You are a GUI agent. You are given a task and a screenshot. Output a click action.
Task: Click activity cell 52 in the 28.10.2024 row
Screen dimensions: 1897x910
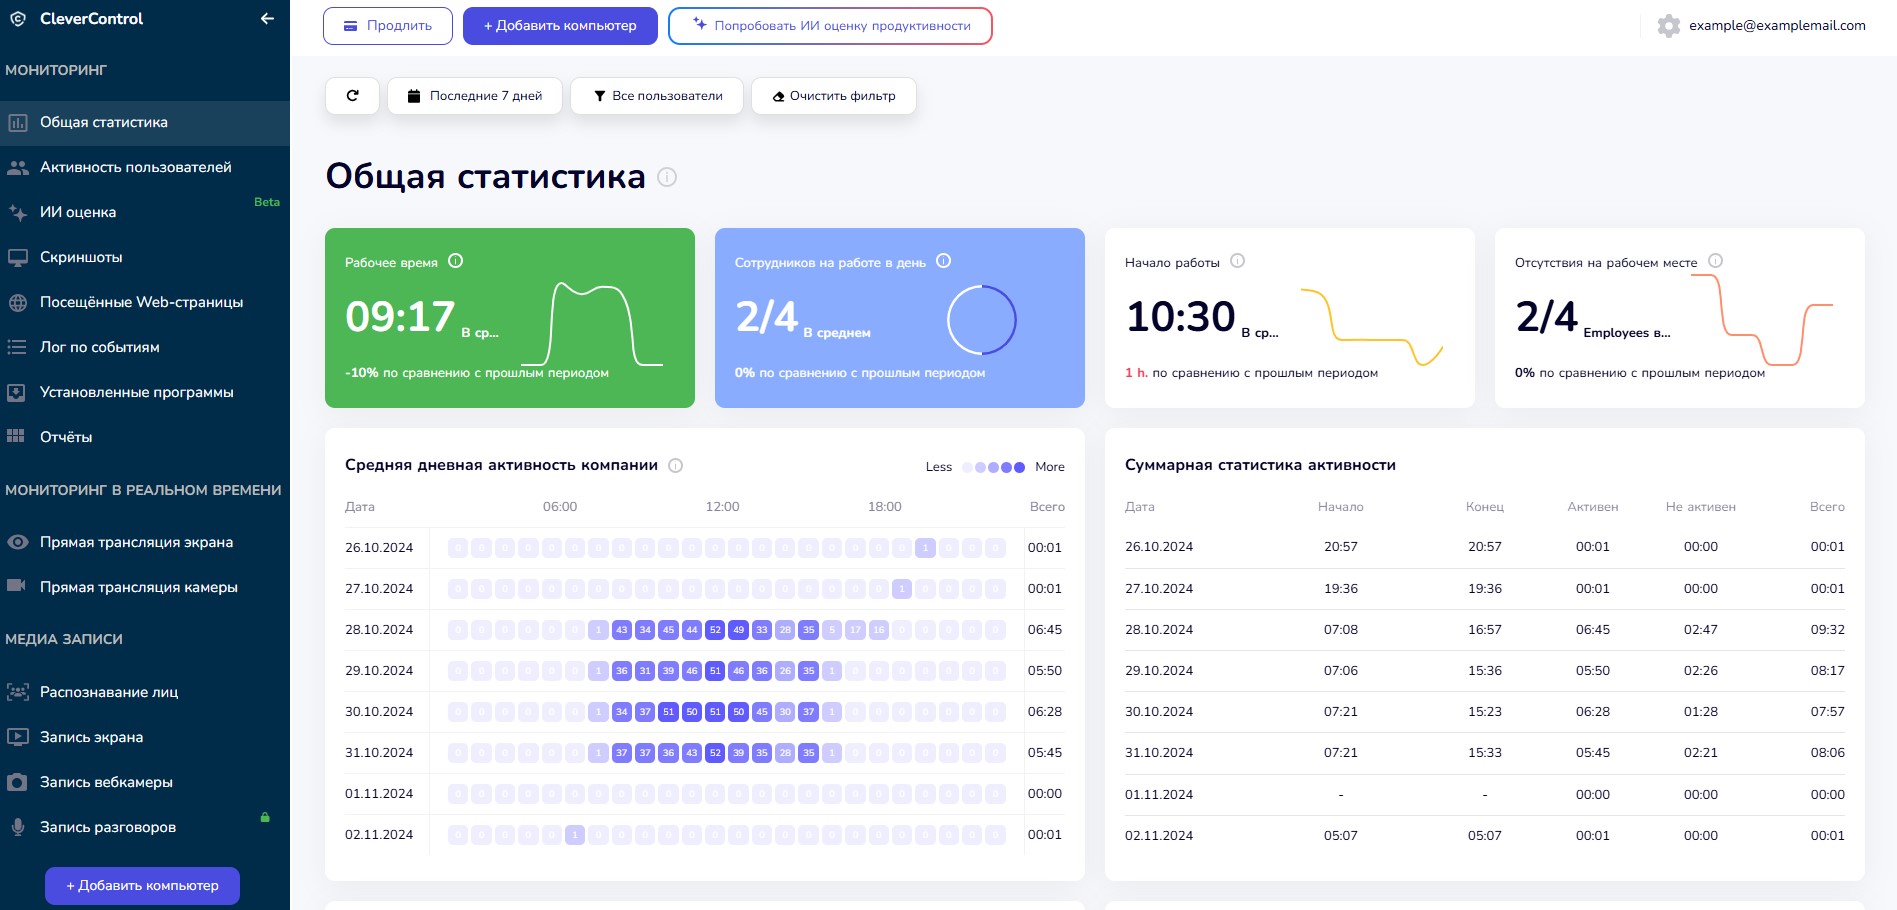click(x=715, y=630)
